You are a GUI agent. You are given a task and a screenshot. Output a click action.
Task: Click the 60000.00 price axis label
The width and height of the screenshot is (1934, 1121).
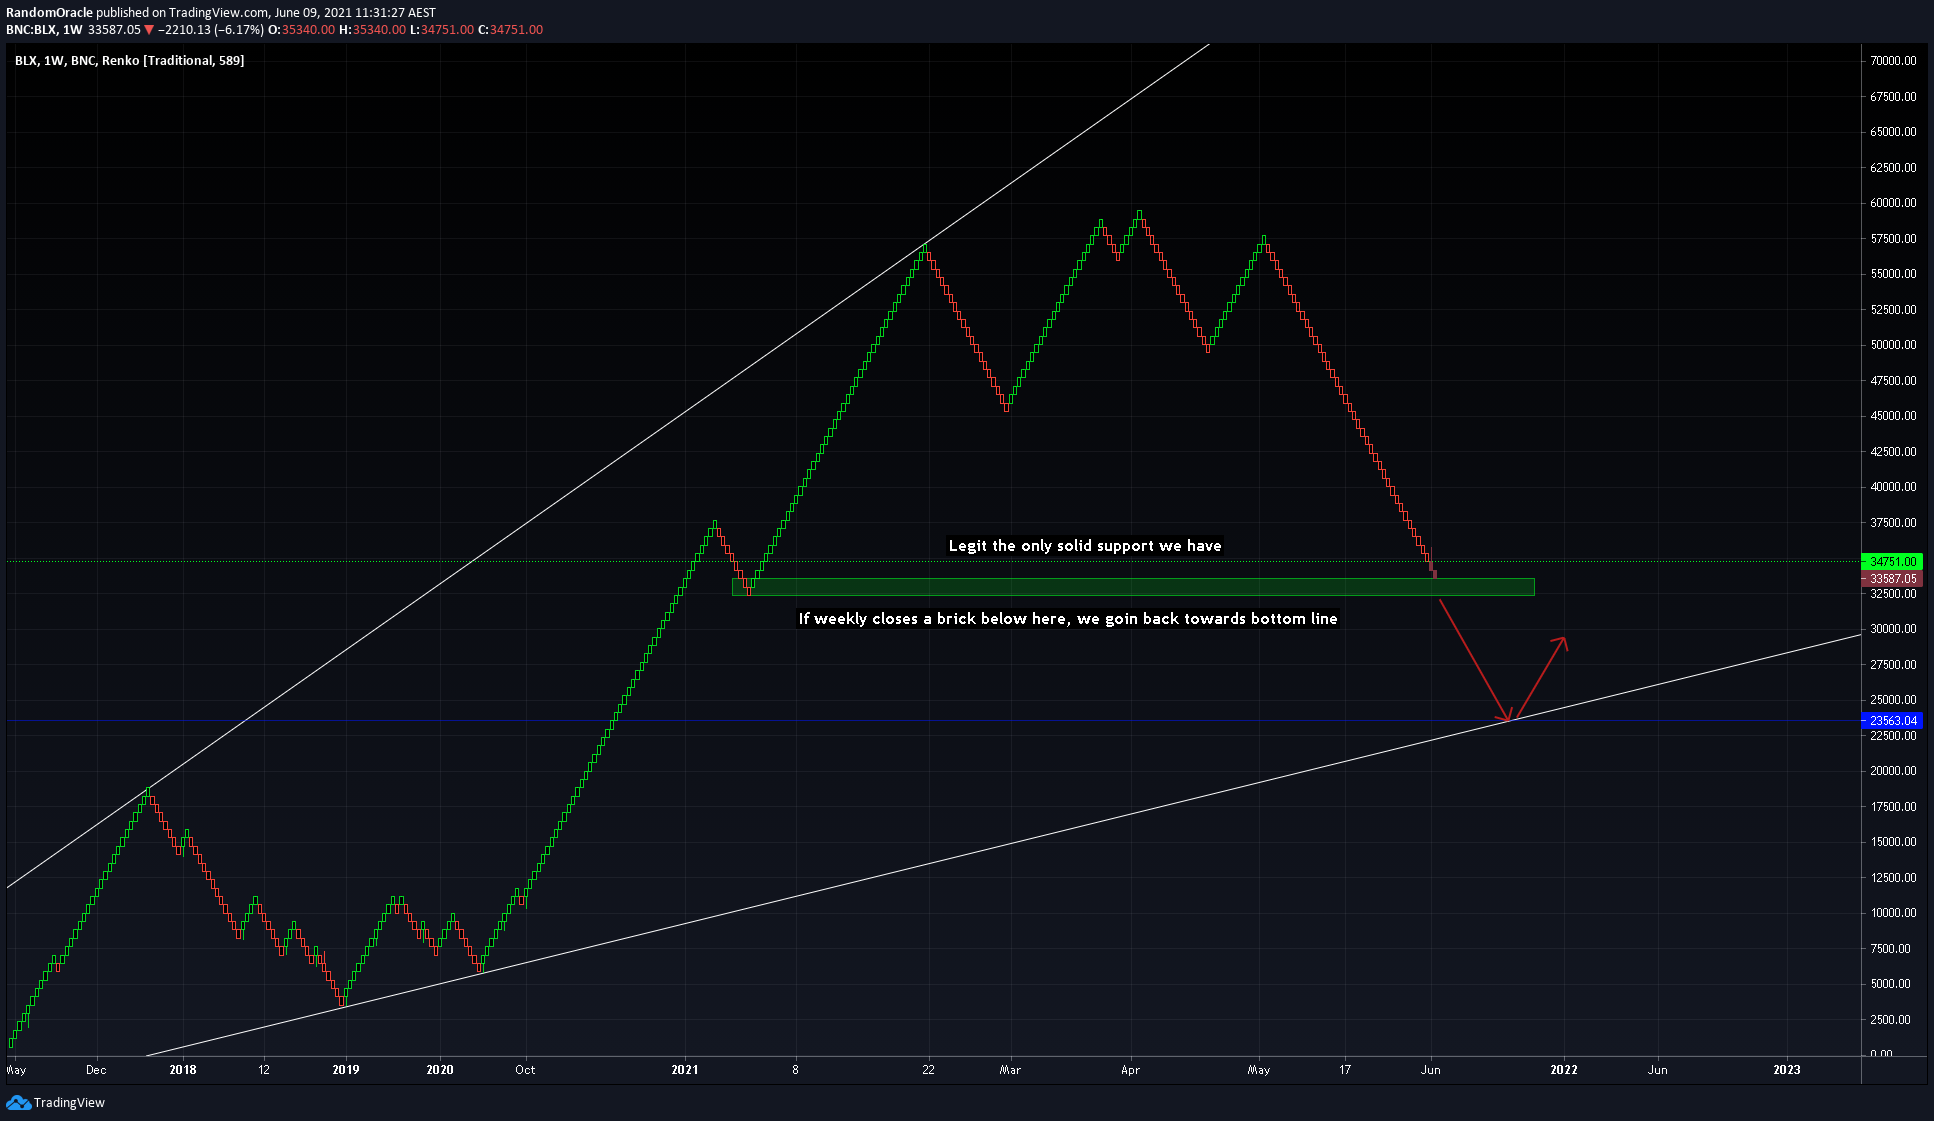1893,203
